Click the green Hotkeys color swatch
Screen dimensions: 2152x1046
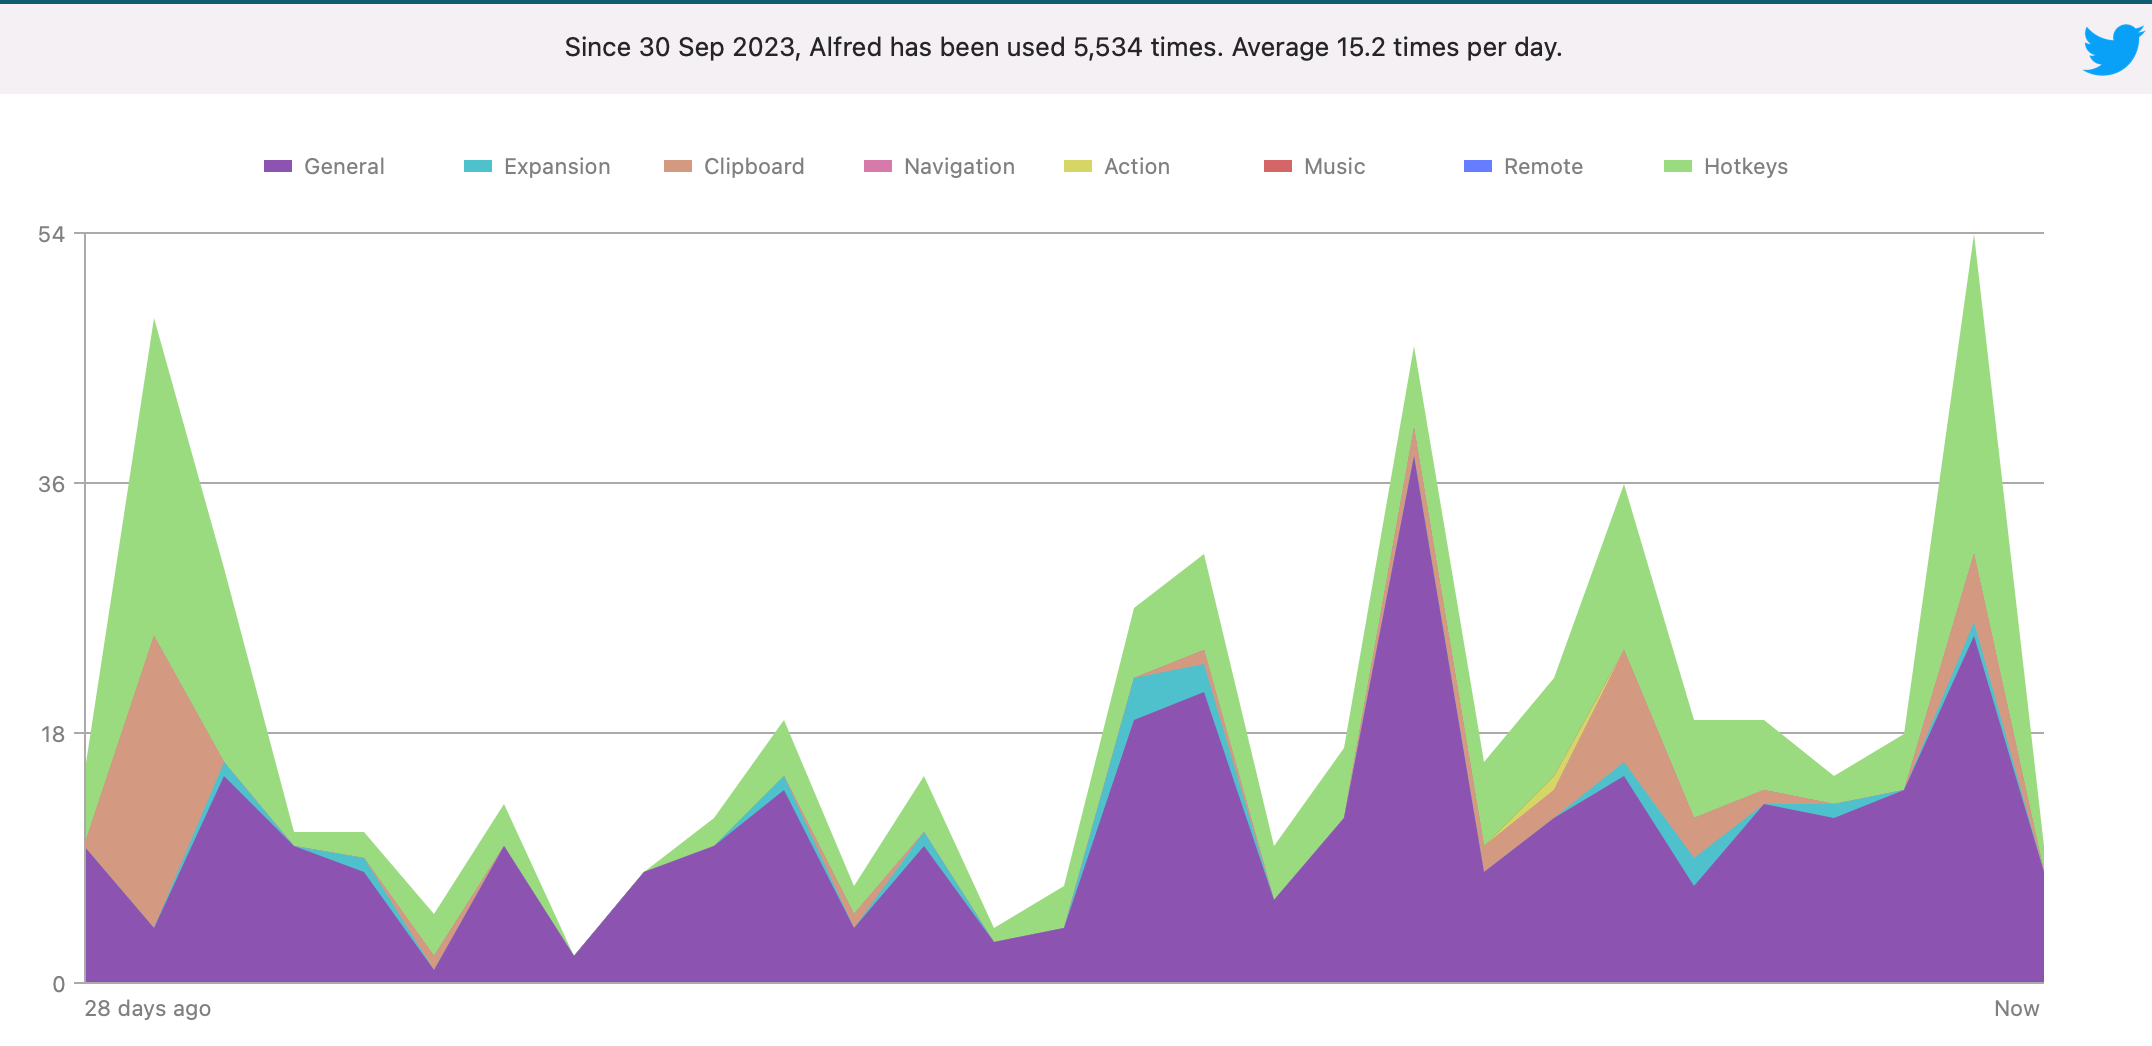(x=1678, y=166)
